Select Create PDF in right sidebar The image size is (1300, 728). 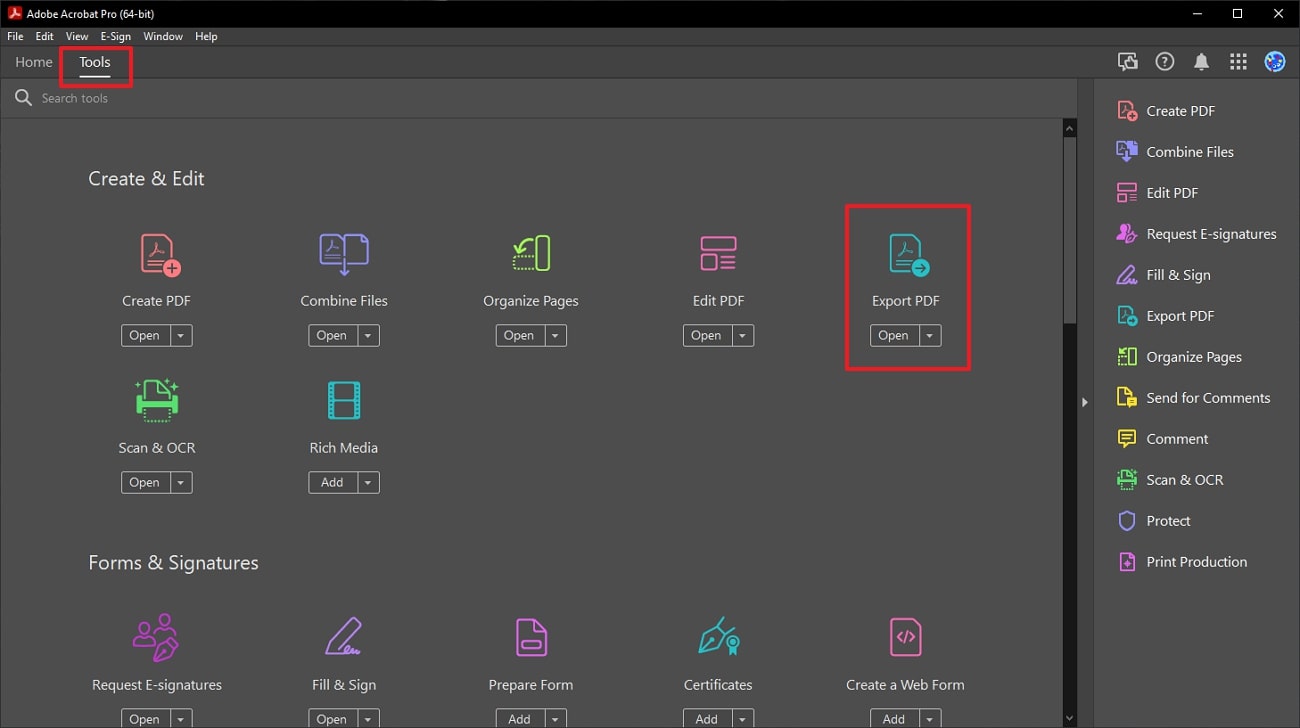click(x=1181, y=111)
